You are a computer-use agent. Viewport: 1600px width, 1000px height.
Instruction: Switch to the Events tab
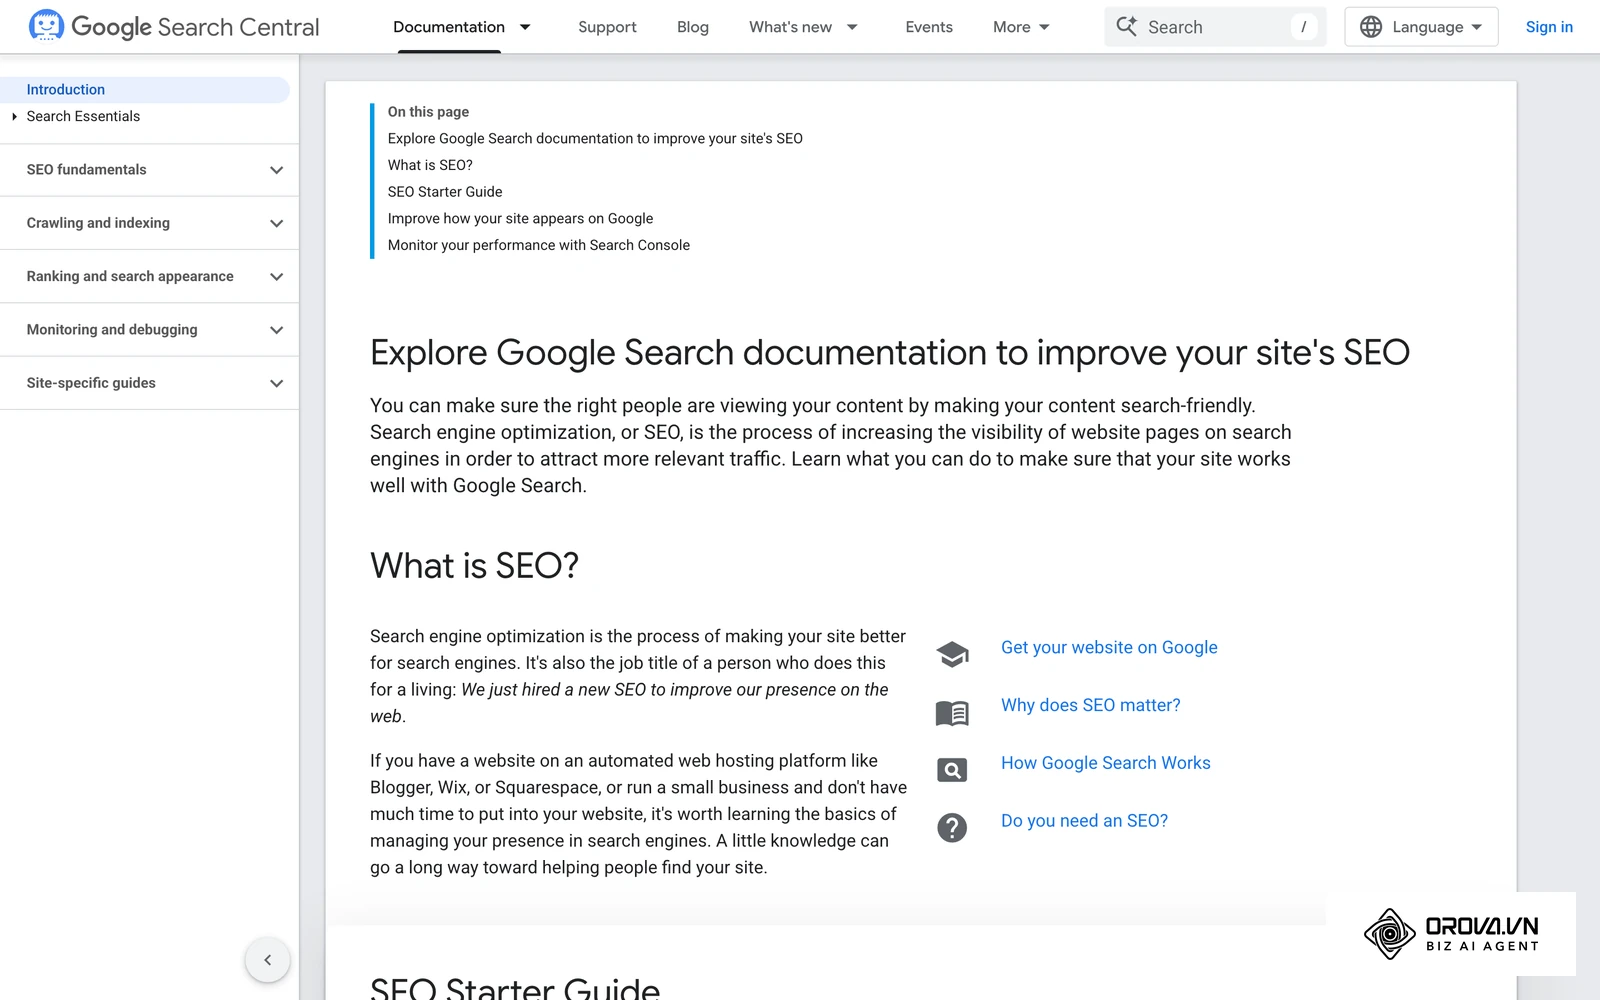pyautogui.click(x=929, y=27)
